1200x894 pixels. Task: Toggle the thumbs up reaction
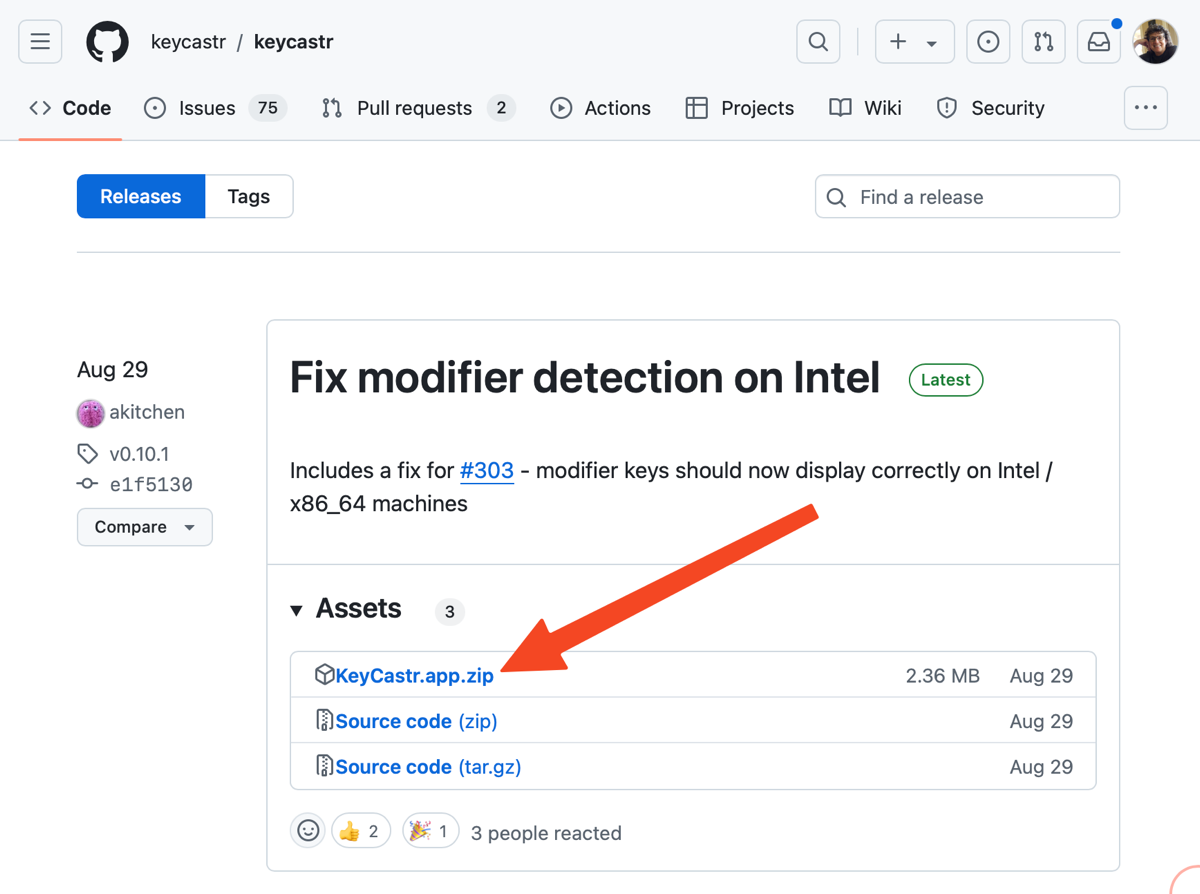click(x=361, y=831)
